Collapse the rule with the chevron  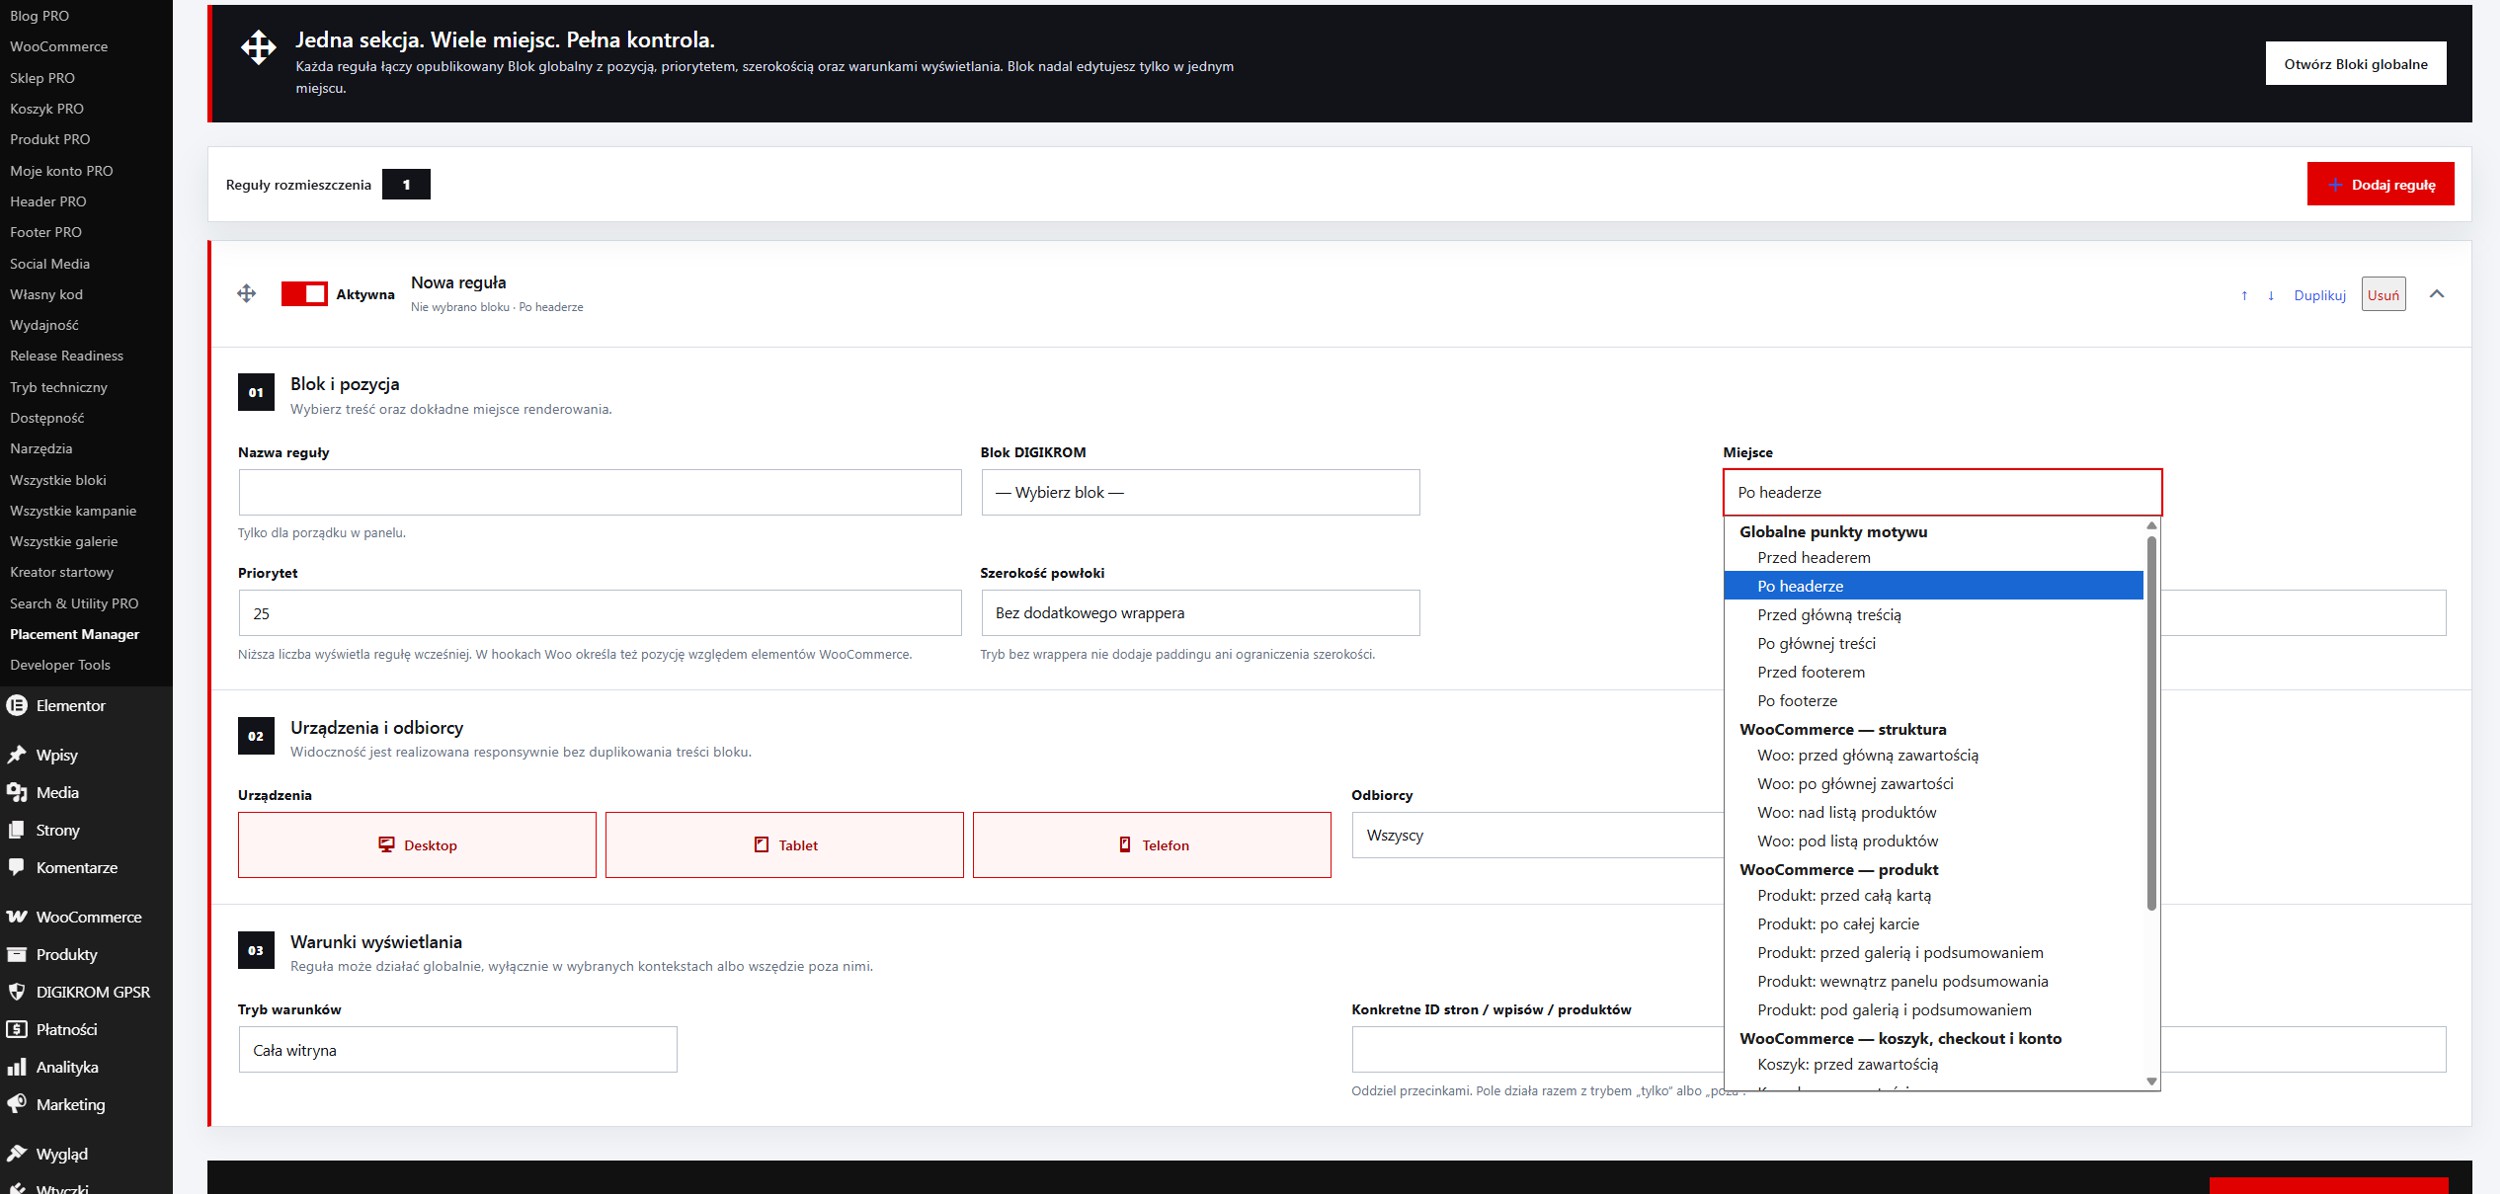2437,294
